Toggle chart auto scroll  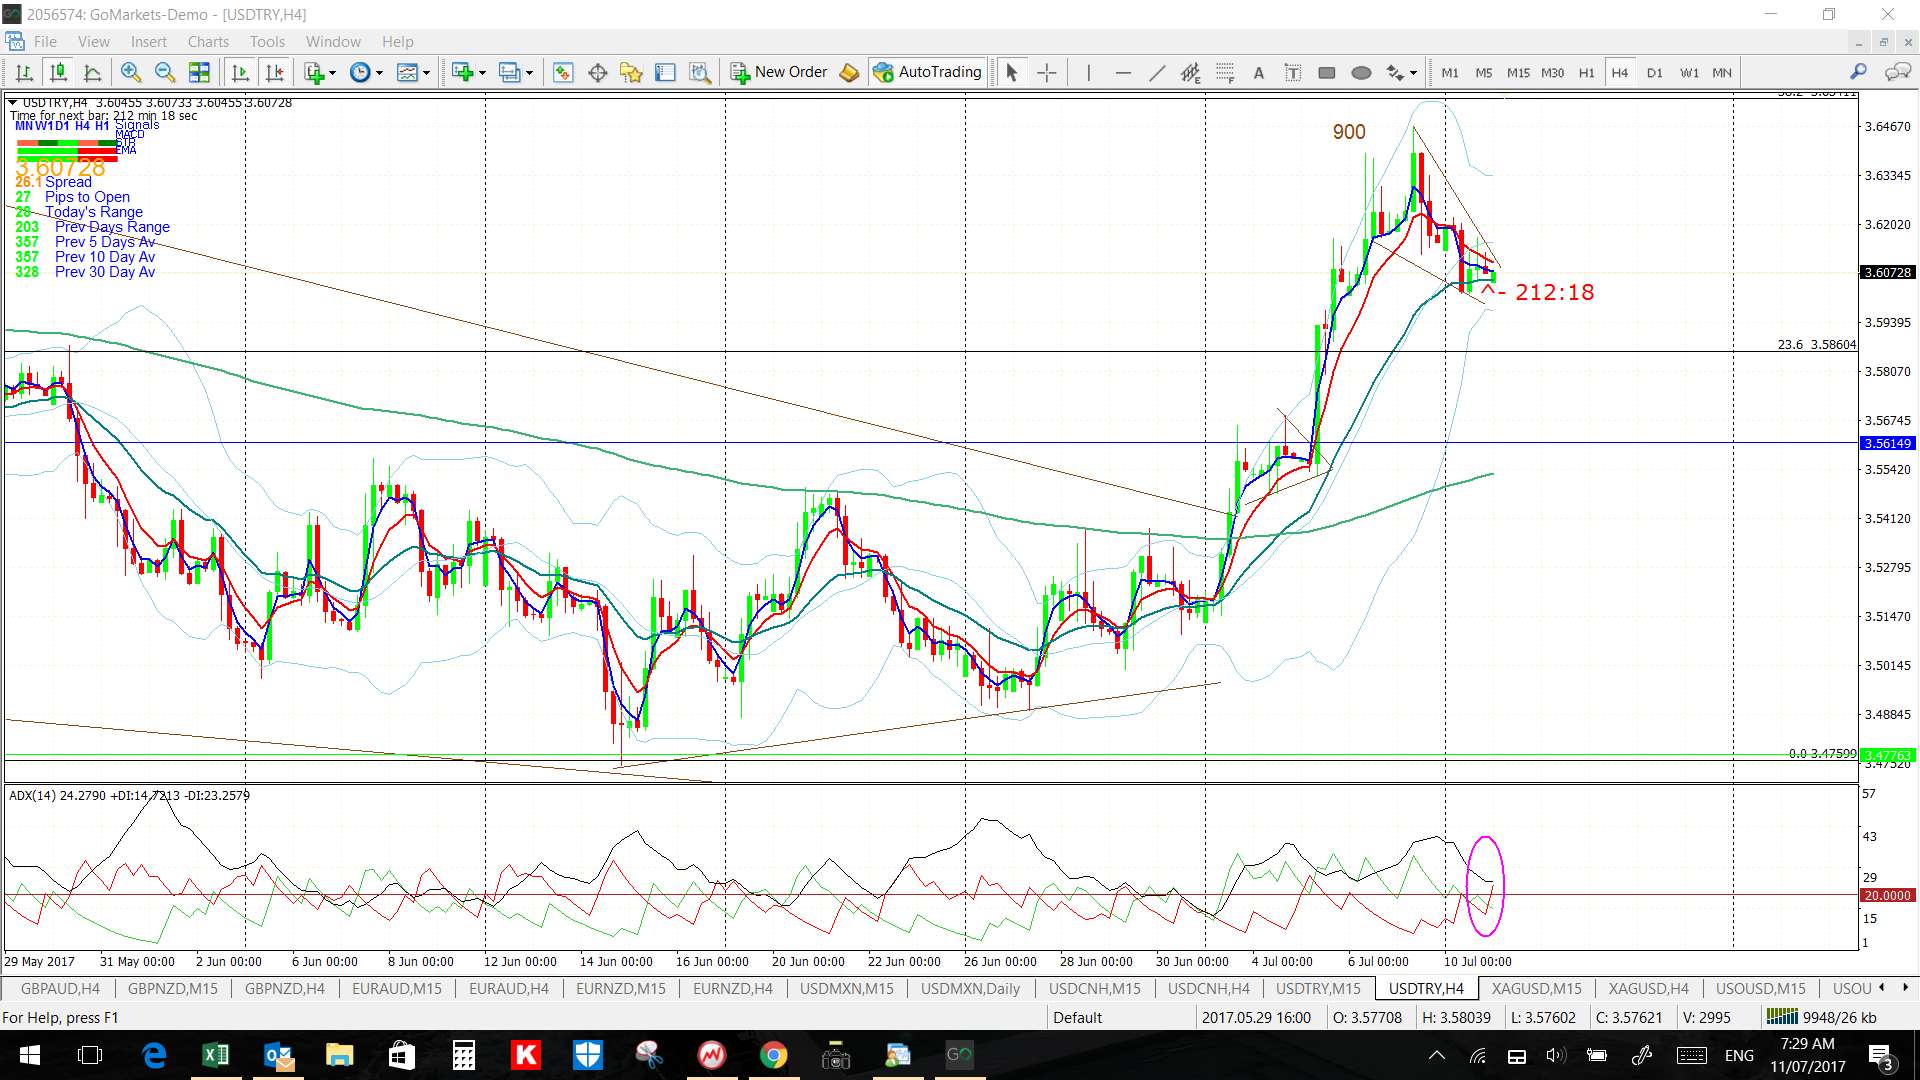(240, 72)
